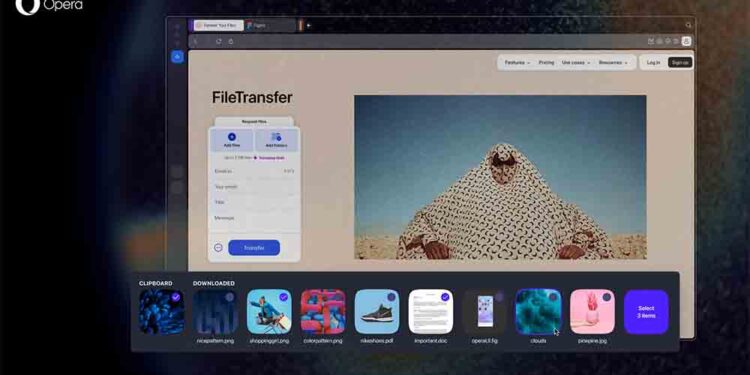Expand the Features dropdown

(518, 63)
